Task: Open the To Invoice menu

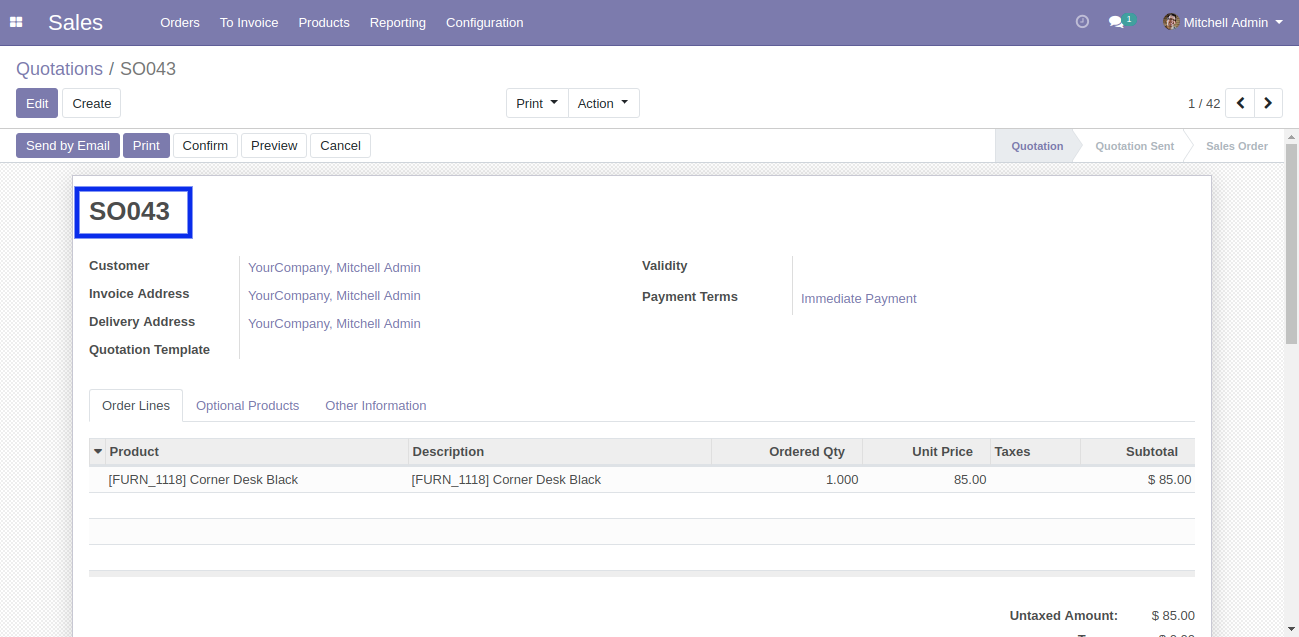Action: (x=249, y=22)
